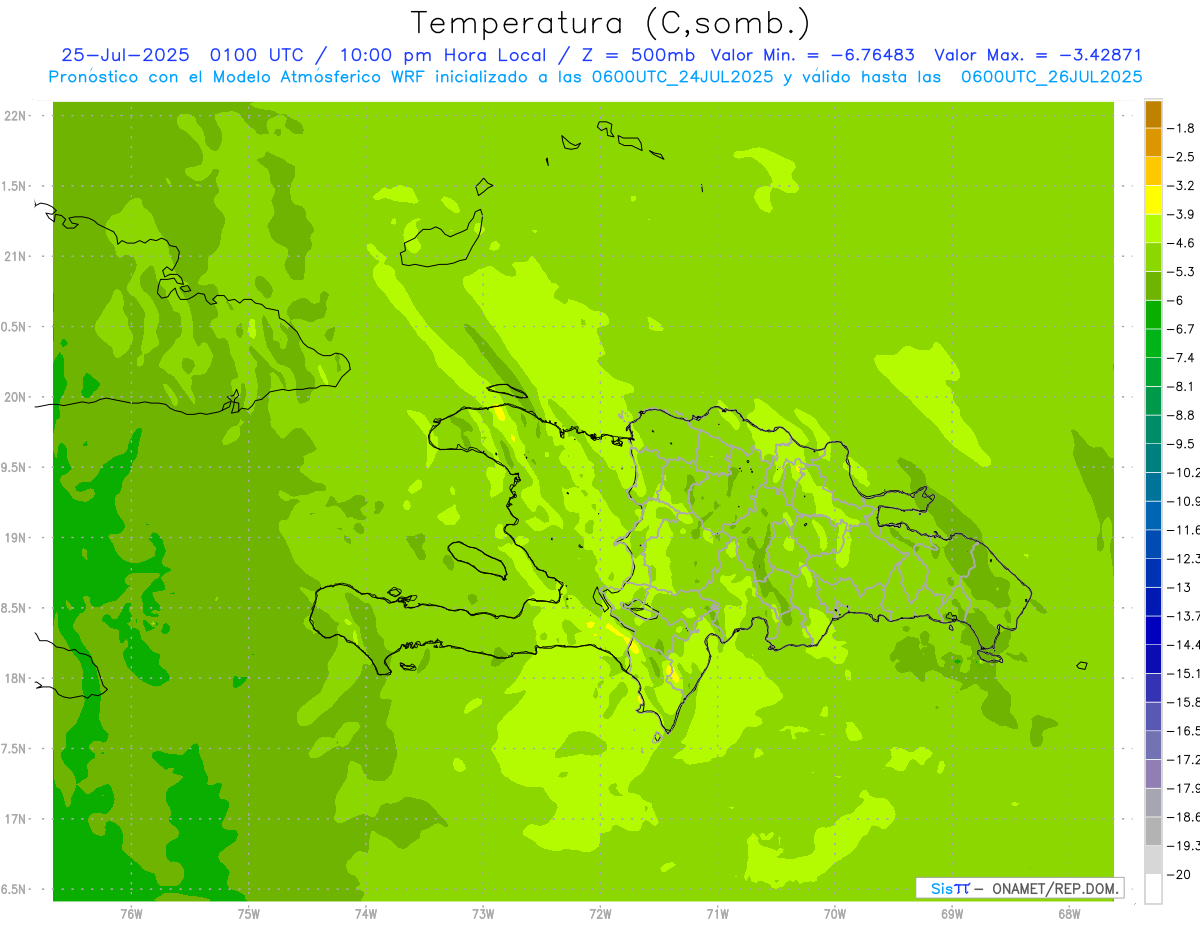This screenshot has width=1200, height=927.
Task: Click the '-5.3' legend value
Action: click(x=1183, y=271)
